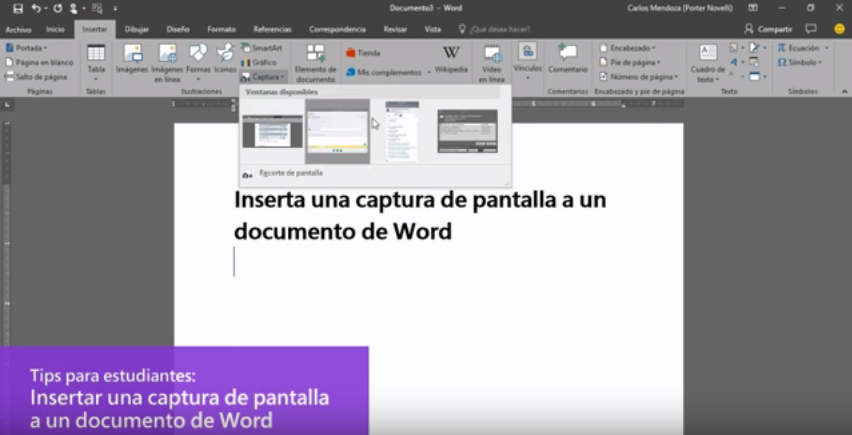
Task: Click the Iconos button in Ilustraciones
Action: tap(225, 59)
